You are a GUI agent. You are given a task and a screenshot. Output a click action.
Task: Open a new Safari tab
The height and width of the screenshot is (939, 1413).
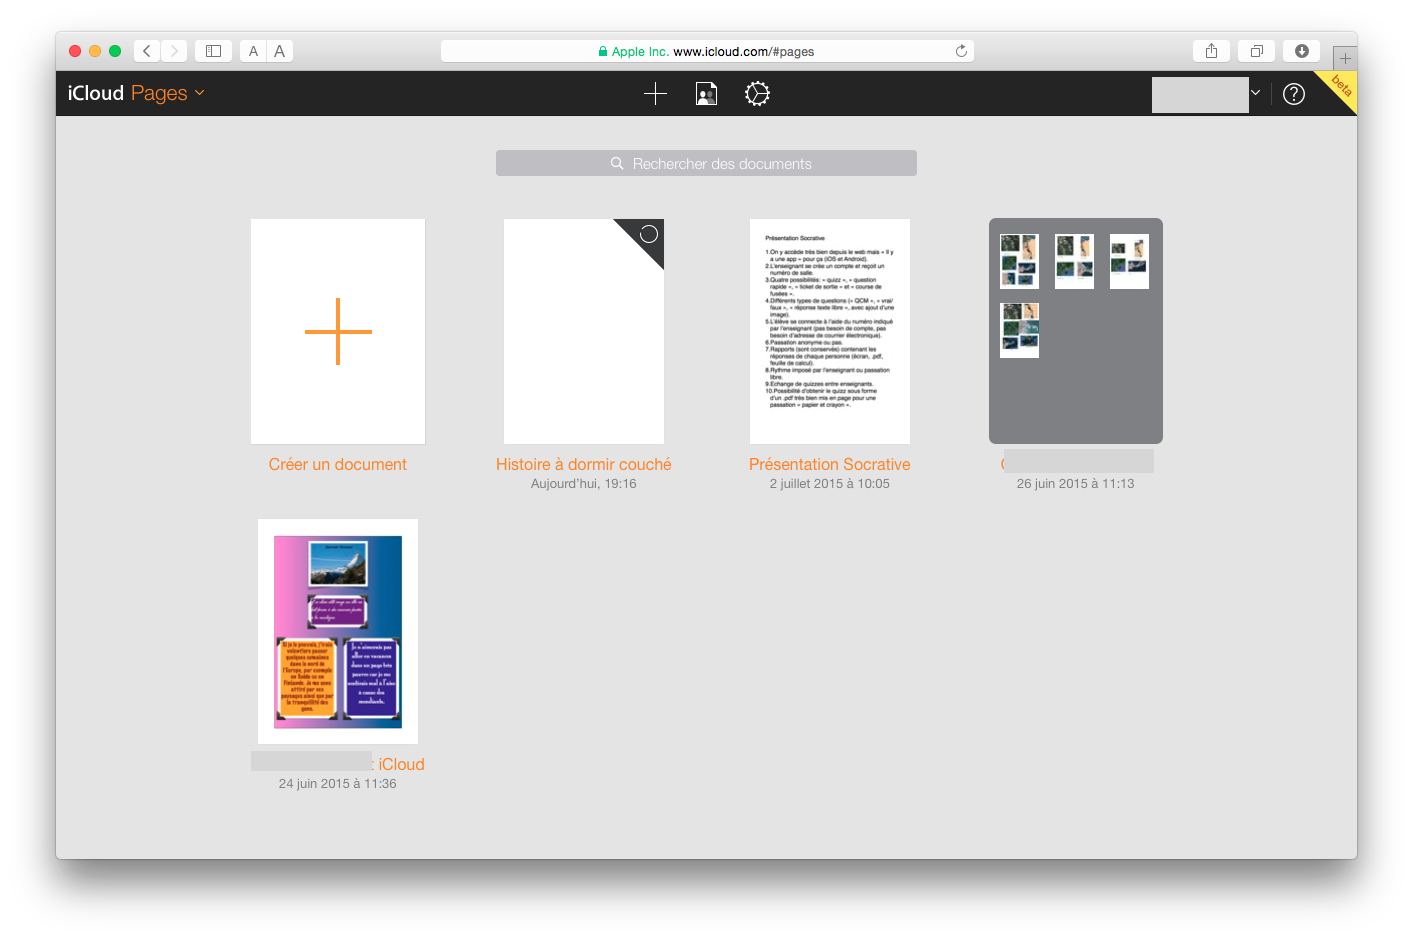point(1344,58)
